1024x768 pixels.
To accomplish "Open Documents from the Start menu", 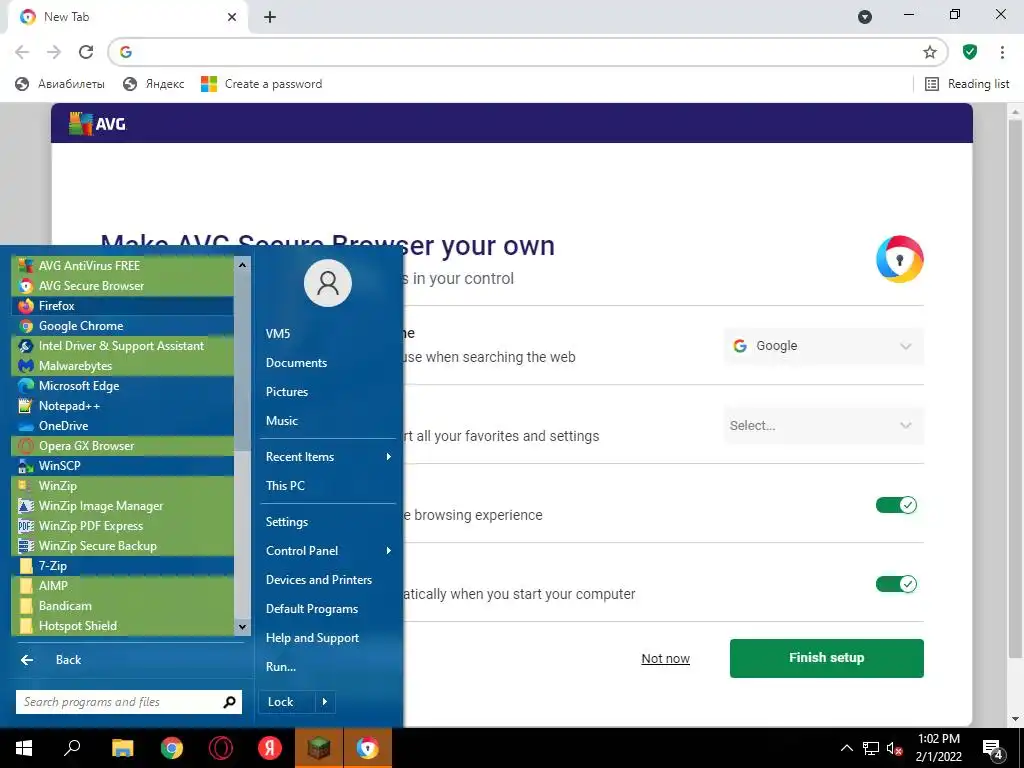I will coord(296,362).
